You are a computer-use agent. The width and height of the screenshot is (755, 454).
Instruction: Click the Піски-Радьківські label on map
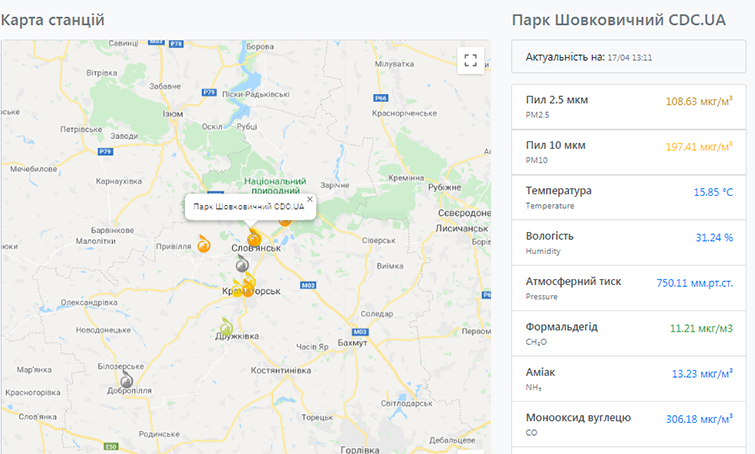256,94
